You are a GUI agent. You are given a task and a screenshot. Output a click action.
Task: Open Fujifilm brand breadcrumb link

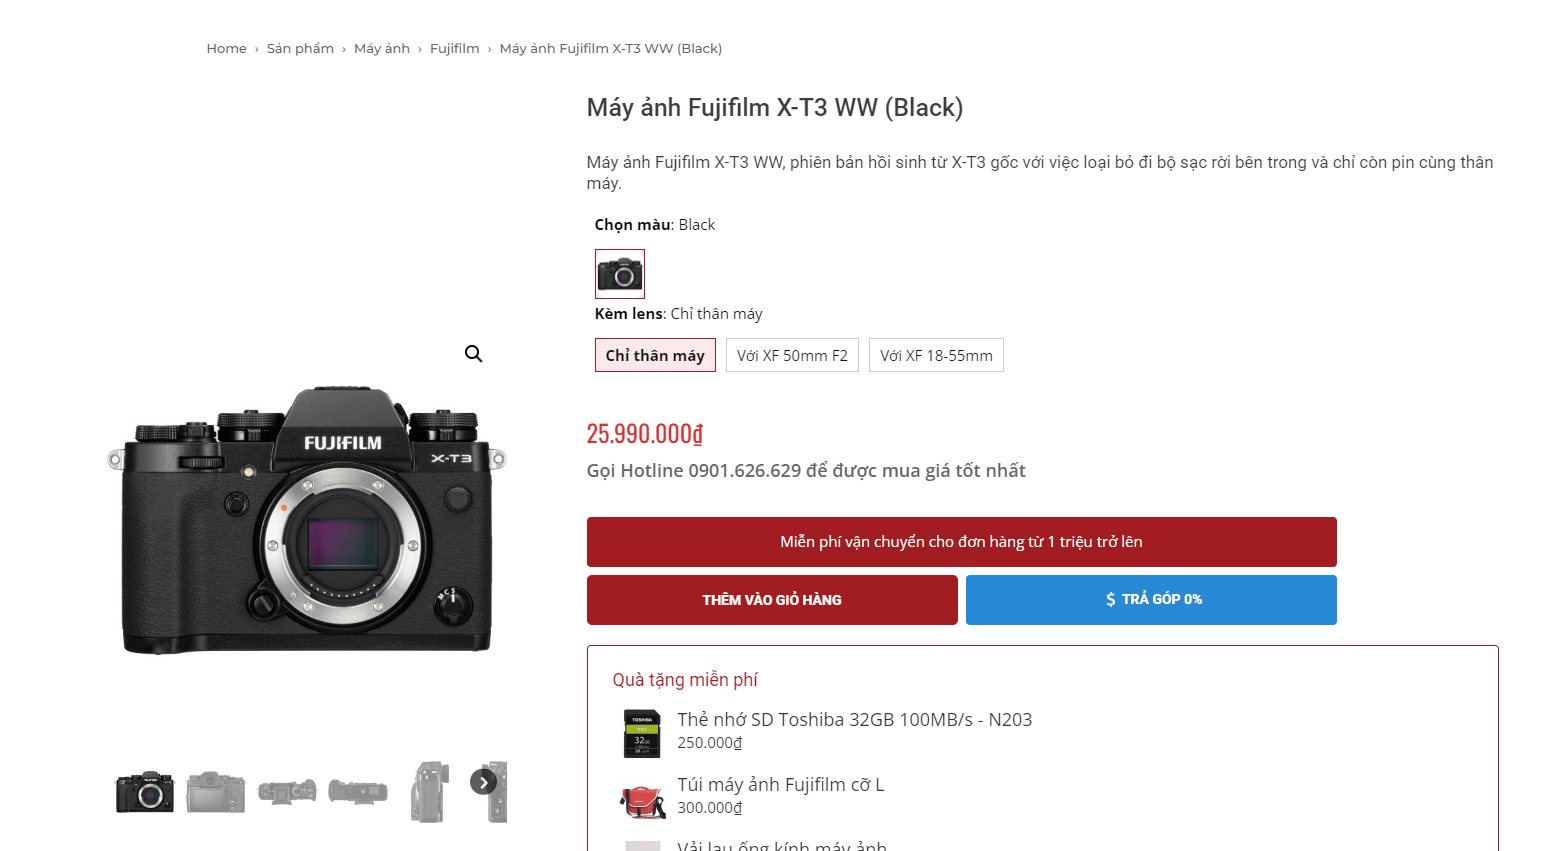455,48
